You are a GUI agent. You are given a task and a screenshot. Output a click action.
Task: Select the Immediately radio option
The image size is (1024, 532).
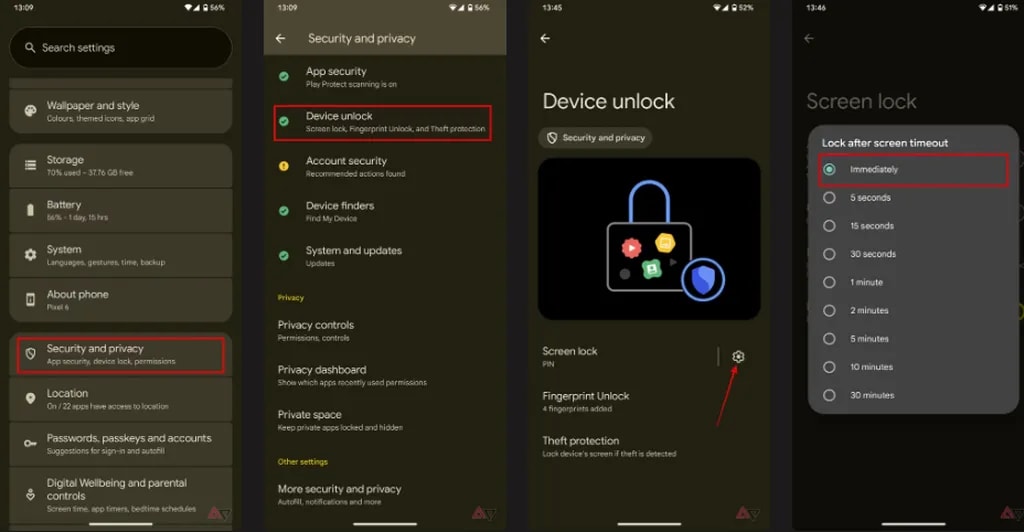point(829,170)
